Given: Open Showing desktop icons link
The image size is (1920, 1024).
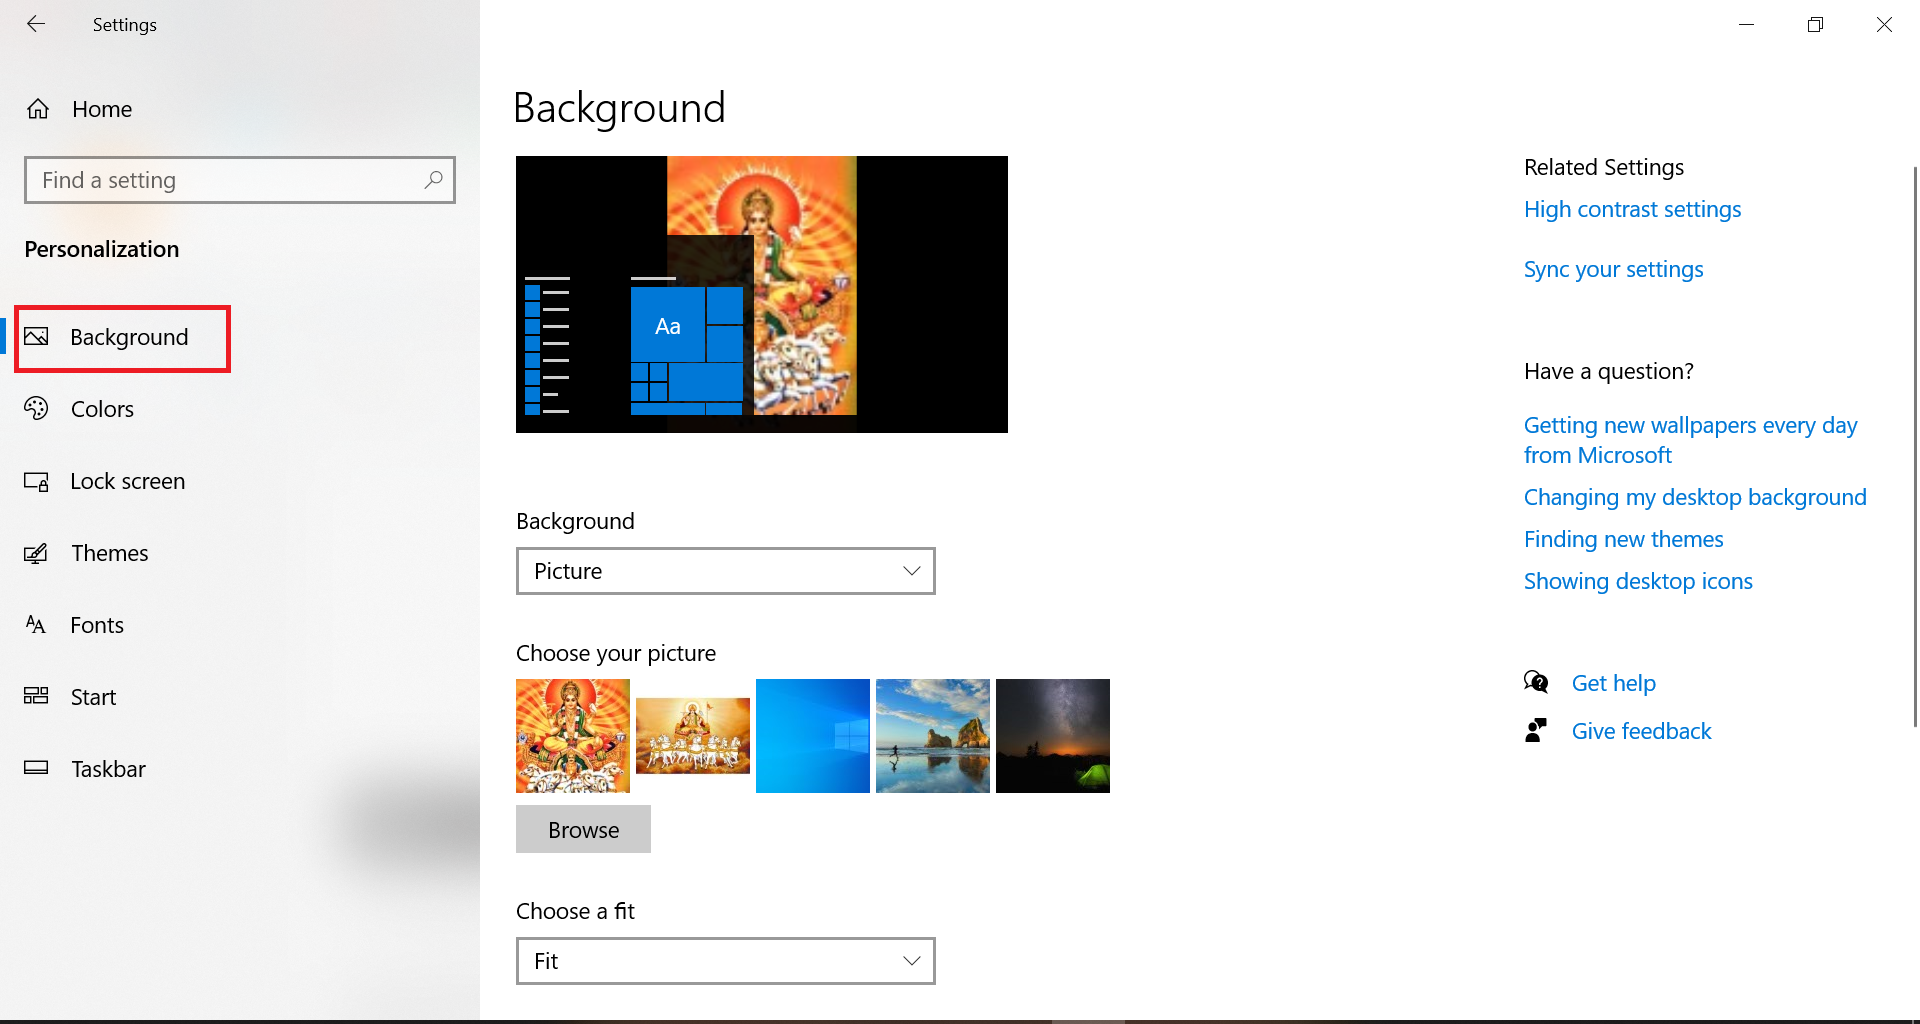Looking at the screenshot, I should tap(1638, 581).
